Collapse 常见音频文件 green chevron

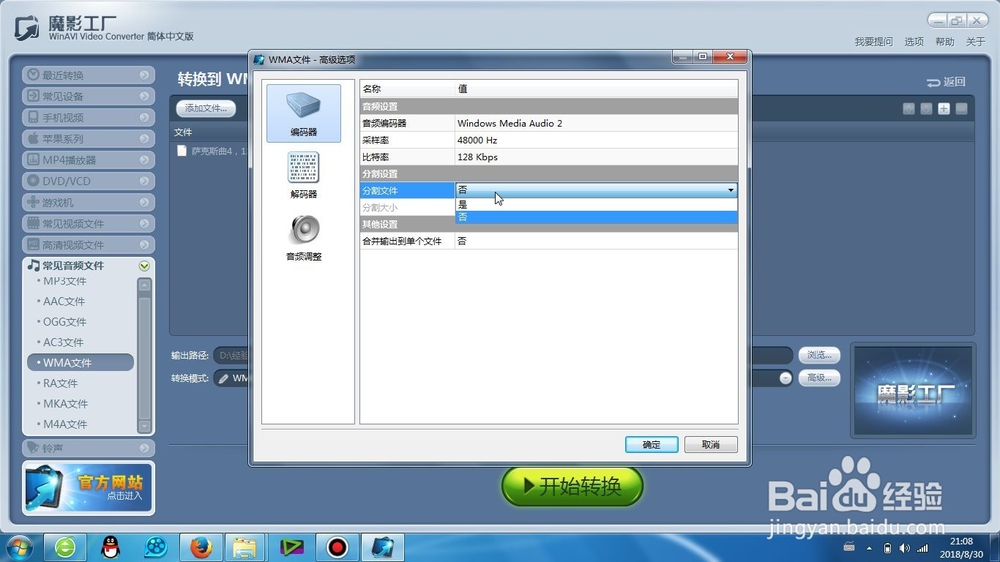144,265
